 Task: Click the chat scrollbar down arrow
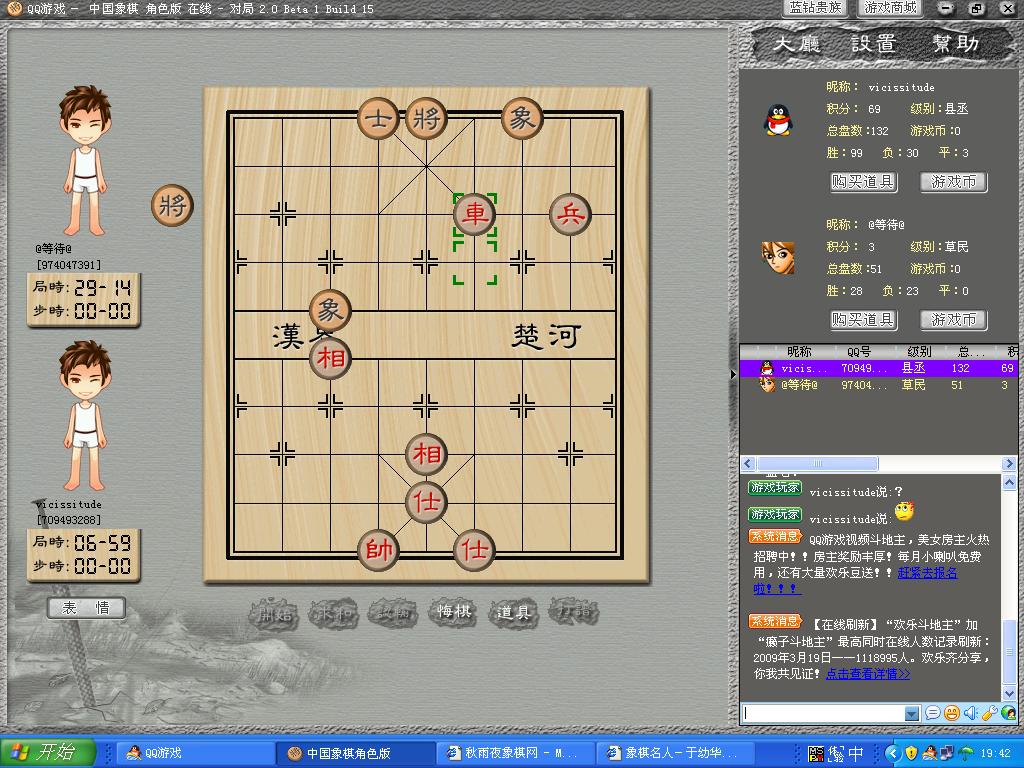1009,694
